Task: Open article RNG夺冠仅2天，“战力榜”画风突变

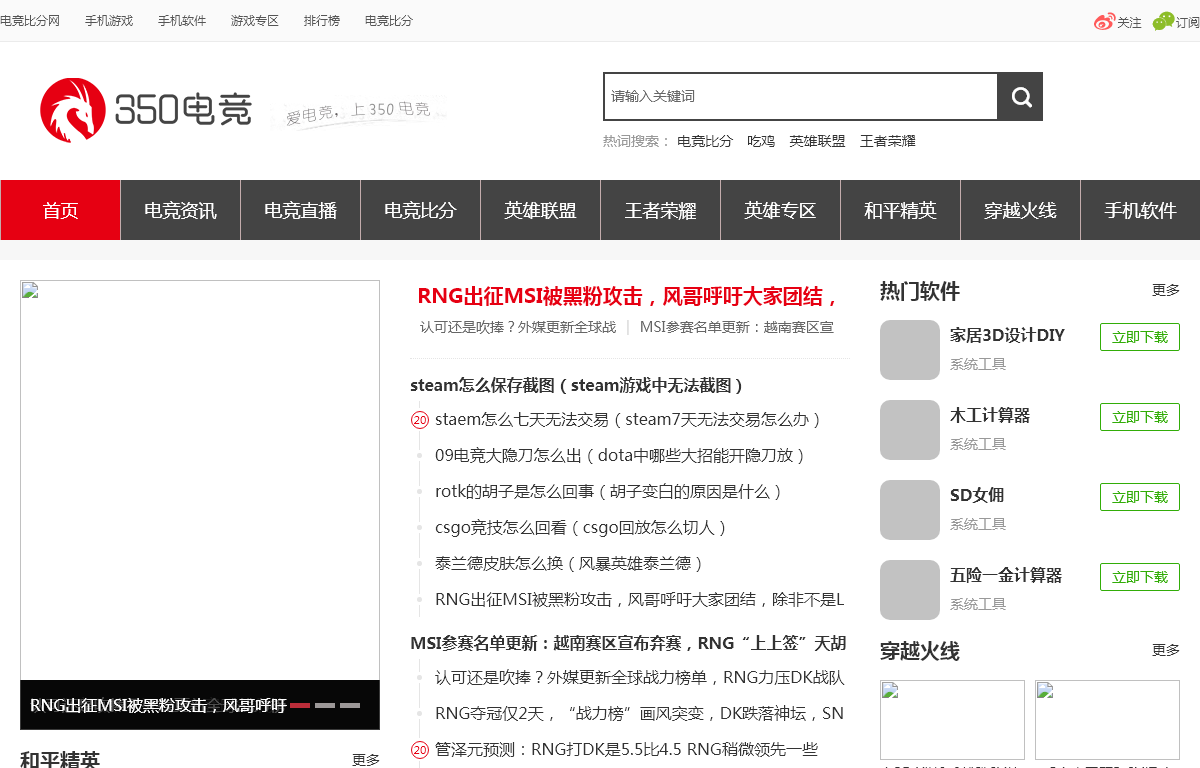Action: [640, 713]
